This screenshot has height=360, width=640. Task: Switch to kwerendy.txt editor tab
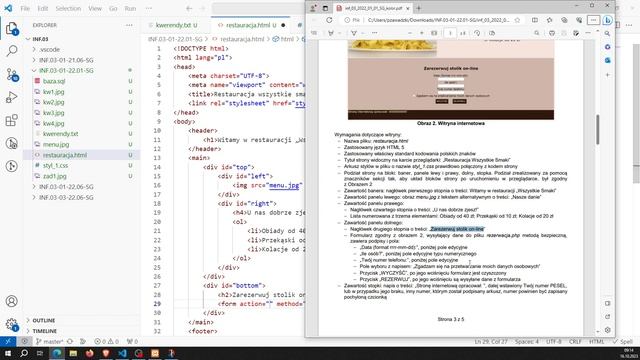click(176, 25)
